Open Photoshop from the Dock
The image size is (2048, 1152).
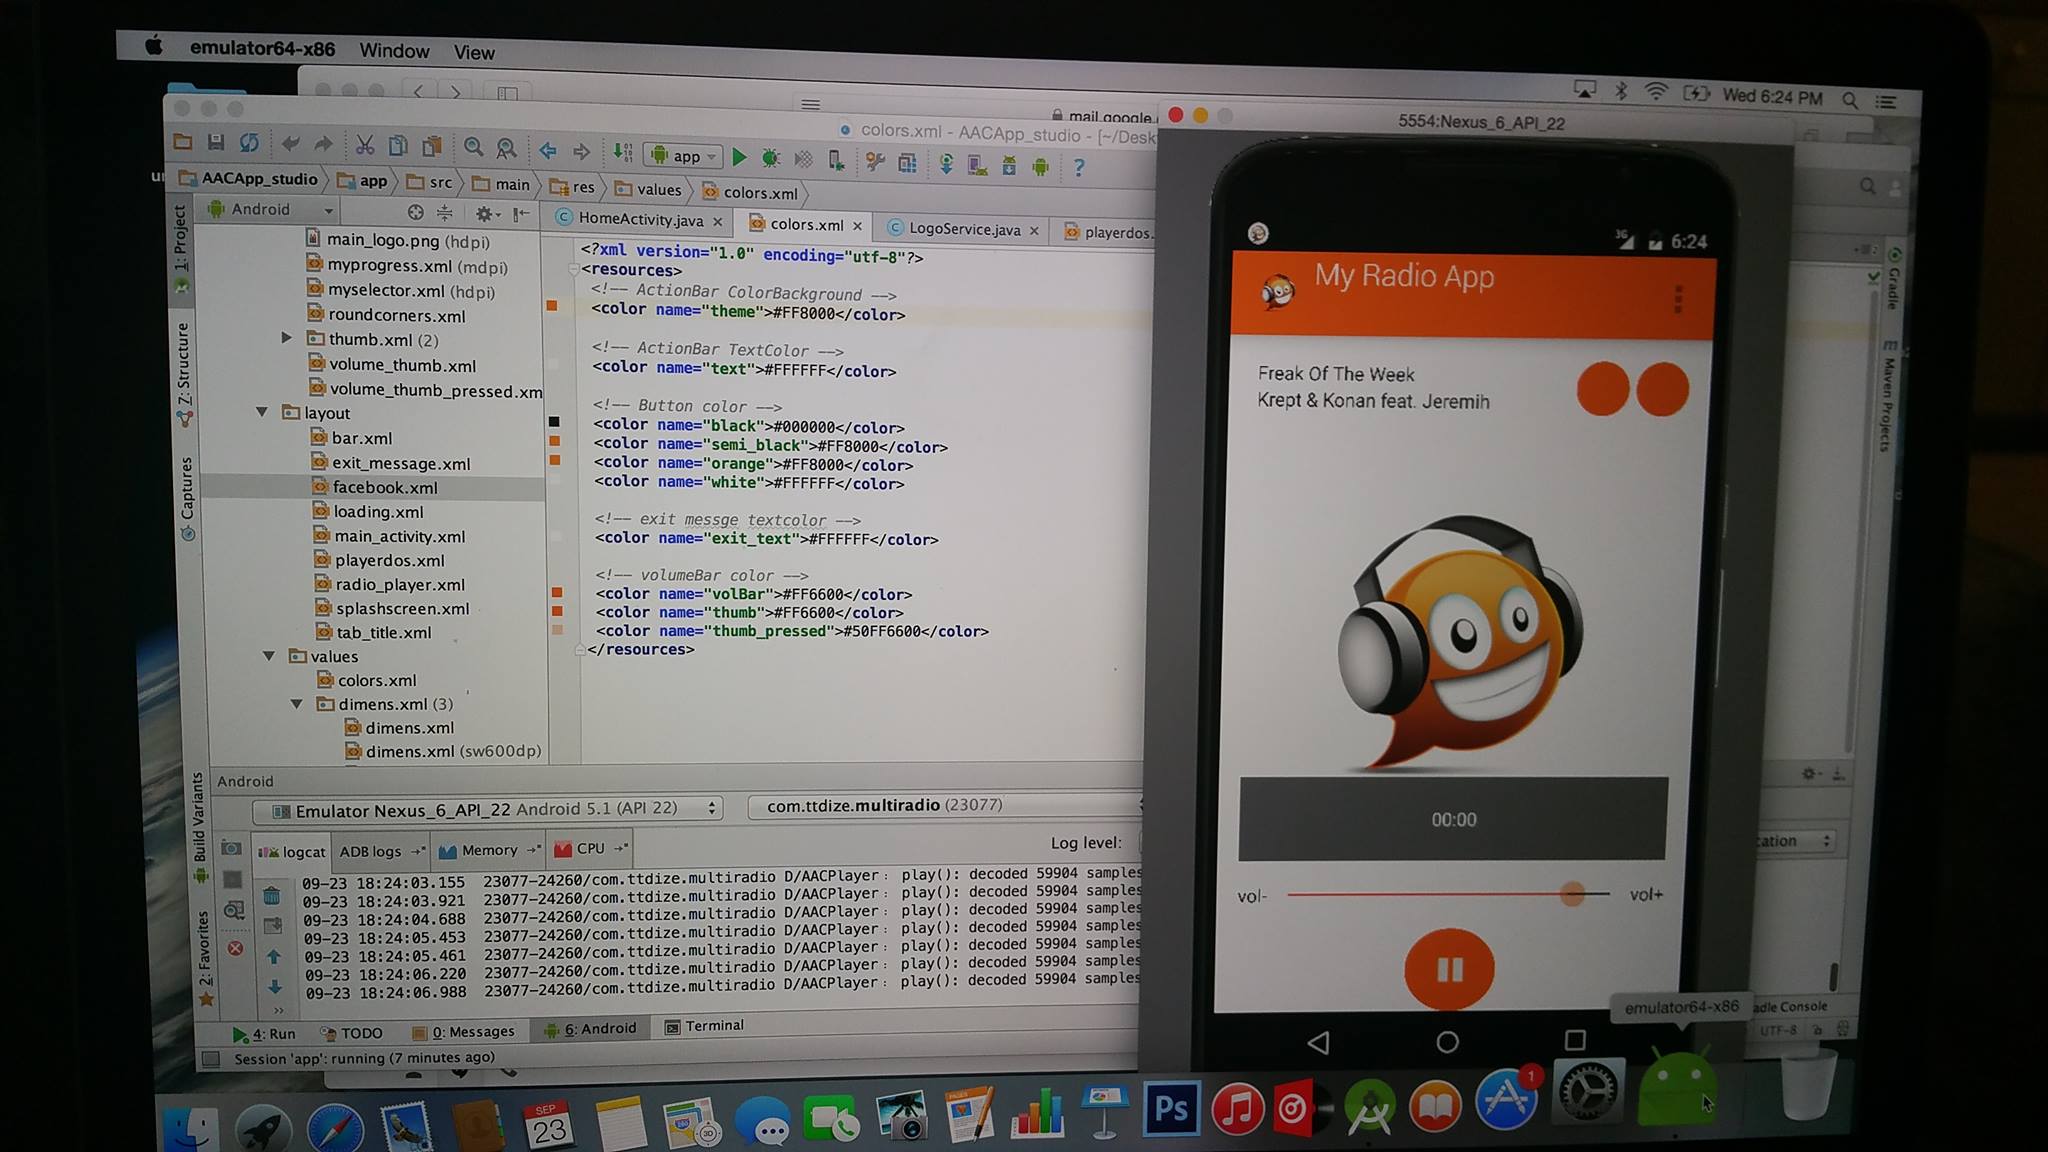tap(1171, 1108)
